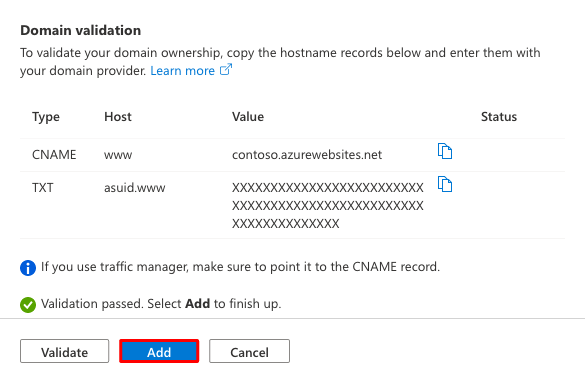The width and height of the screenshot is (585, 383).
Task: Open the Learn more link
Action: 182,70
